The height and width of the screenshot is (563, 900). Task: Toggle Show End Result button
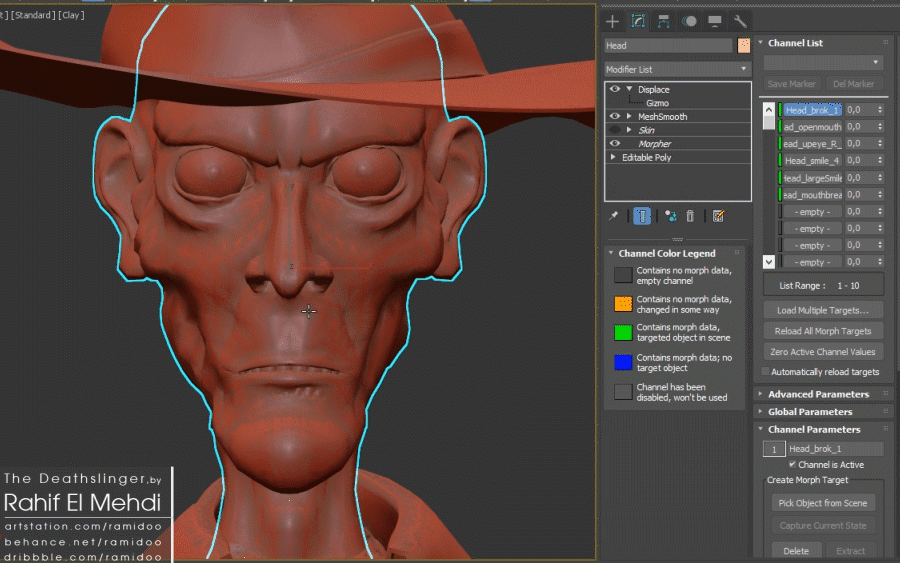(x=642, y=216)
